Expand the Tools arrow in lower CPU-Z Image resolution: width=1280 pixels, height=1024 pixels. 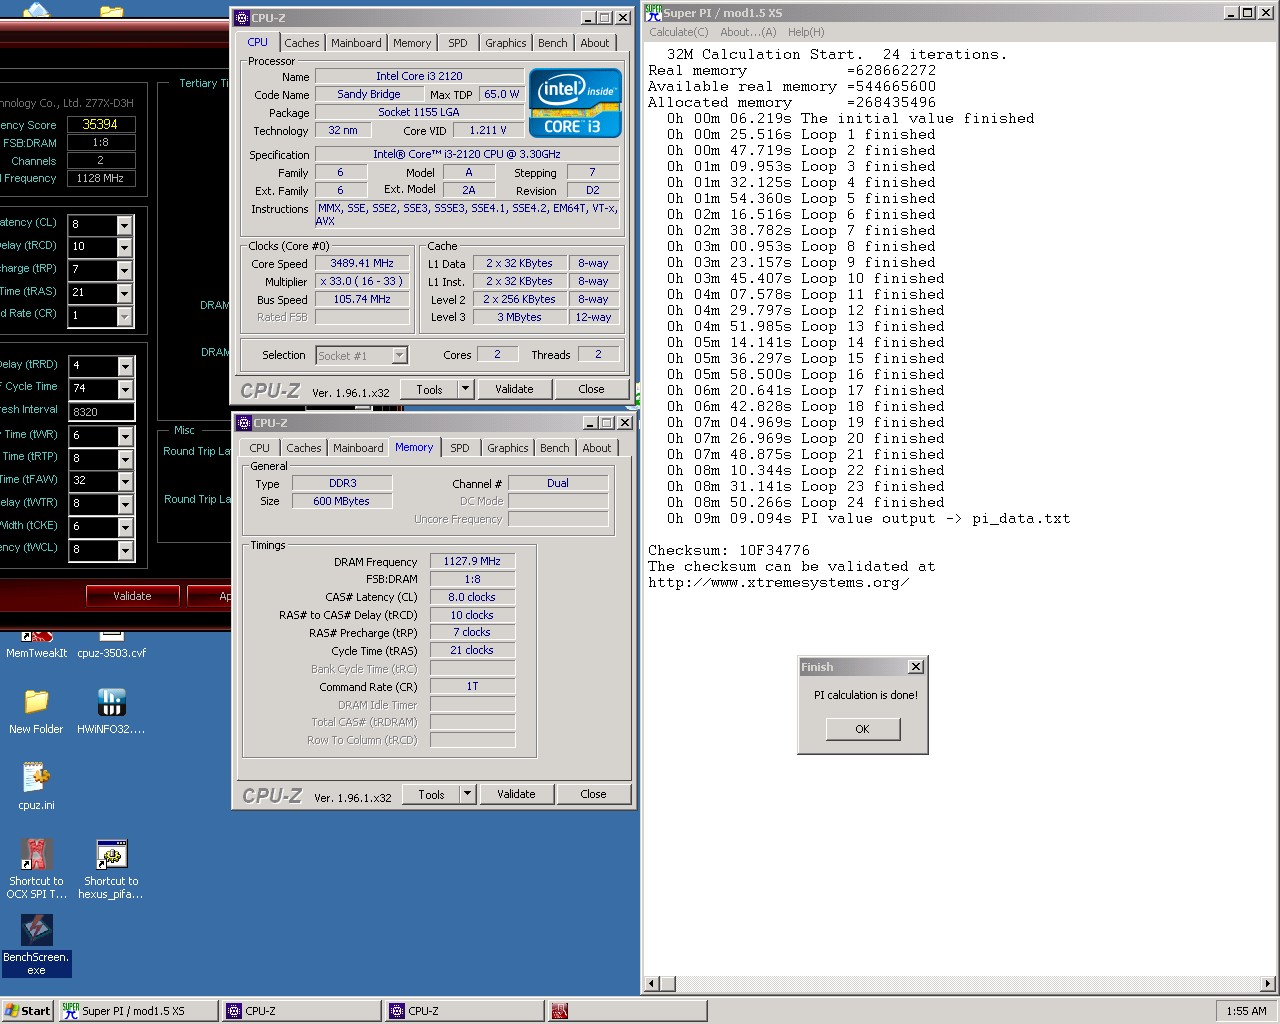tap(467, 794)
